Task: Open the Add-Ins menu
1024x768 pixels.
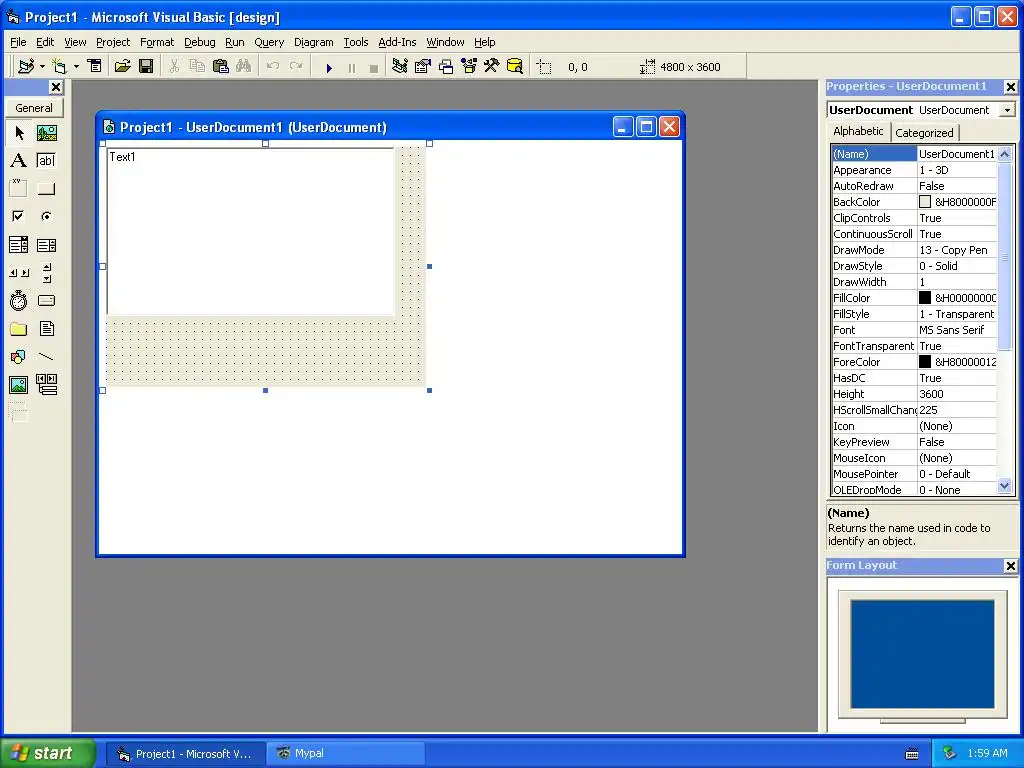Action: [397, 42]
